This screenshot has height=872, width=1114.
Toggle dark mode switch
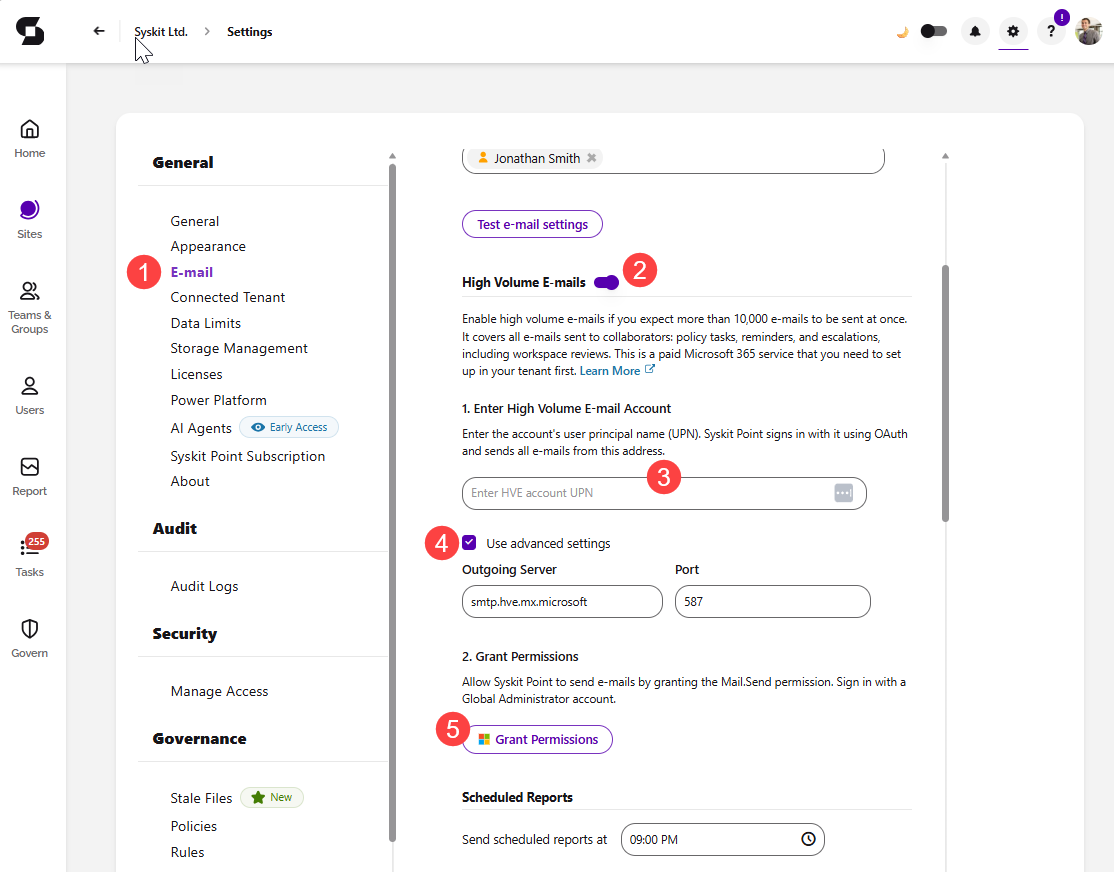click(934, 31)
